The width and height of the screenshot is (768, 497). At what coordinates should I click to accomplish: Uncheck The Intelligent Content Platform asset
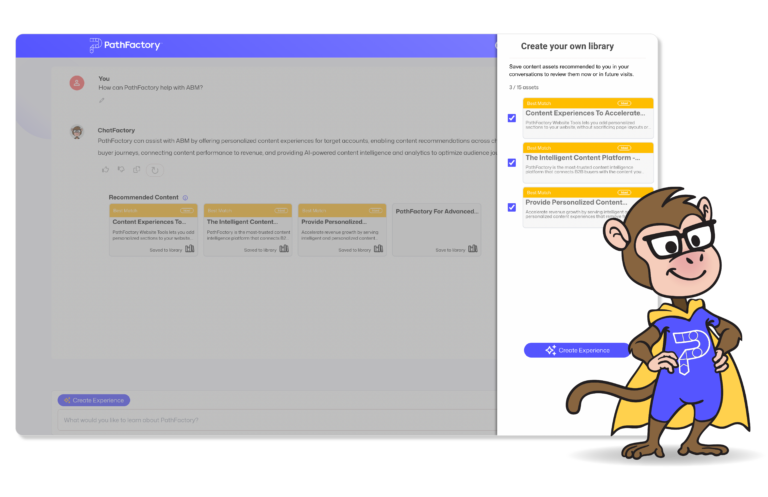coord(512,163)
